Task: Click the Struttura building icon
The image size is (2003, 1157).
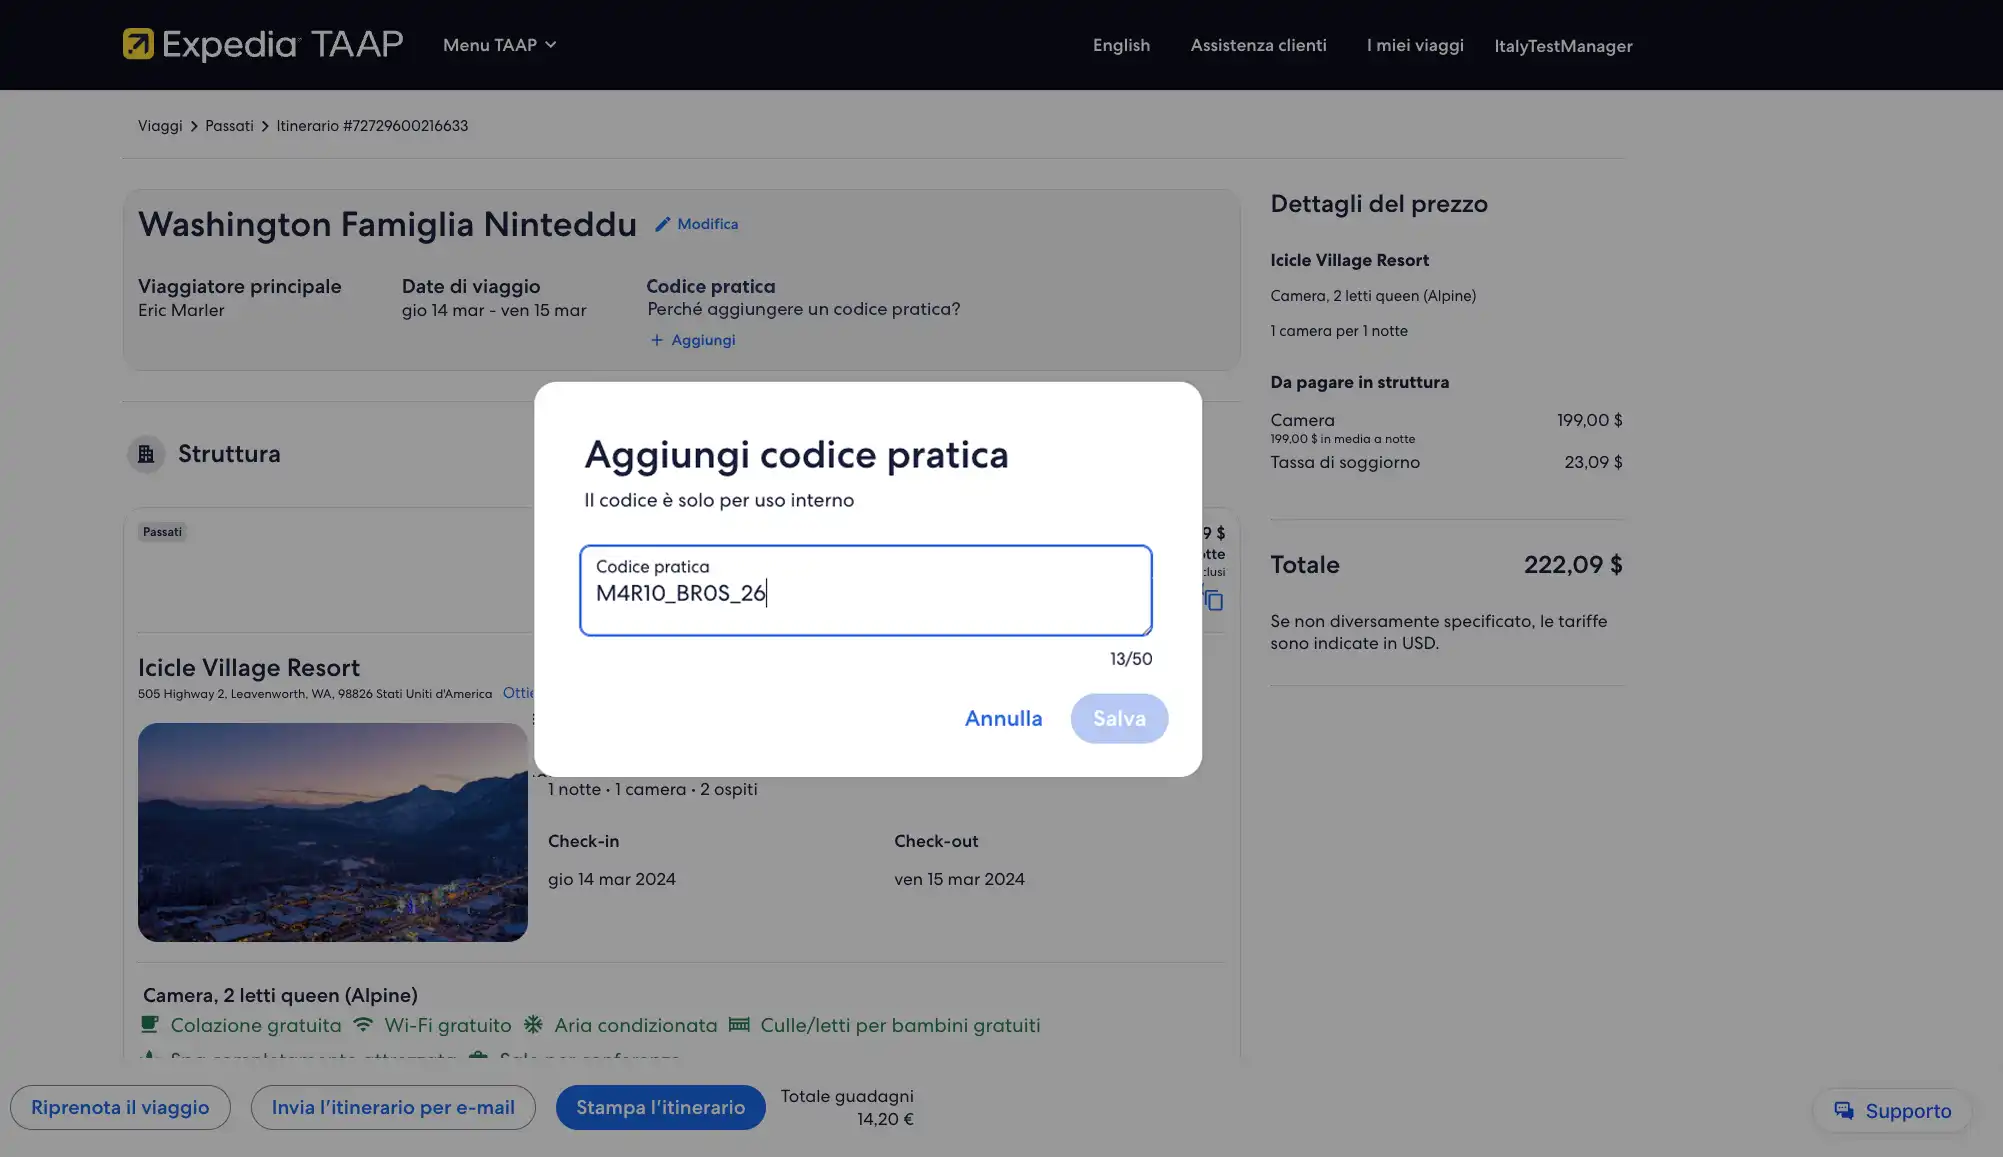Action: [x=146, y=454]
